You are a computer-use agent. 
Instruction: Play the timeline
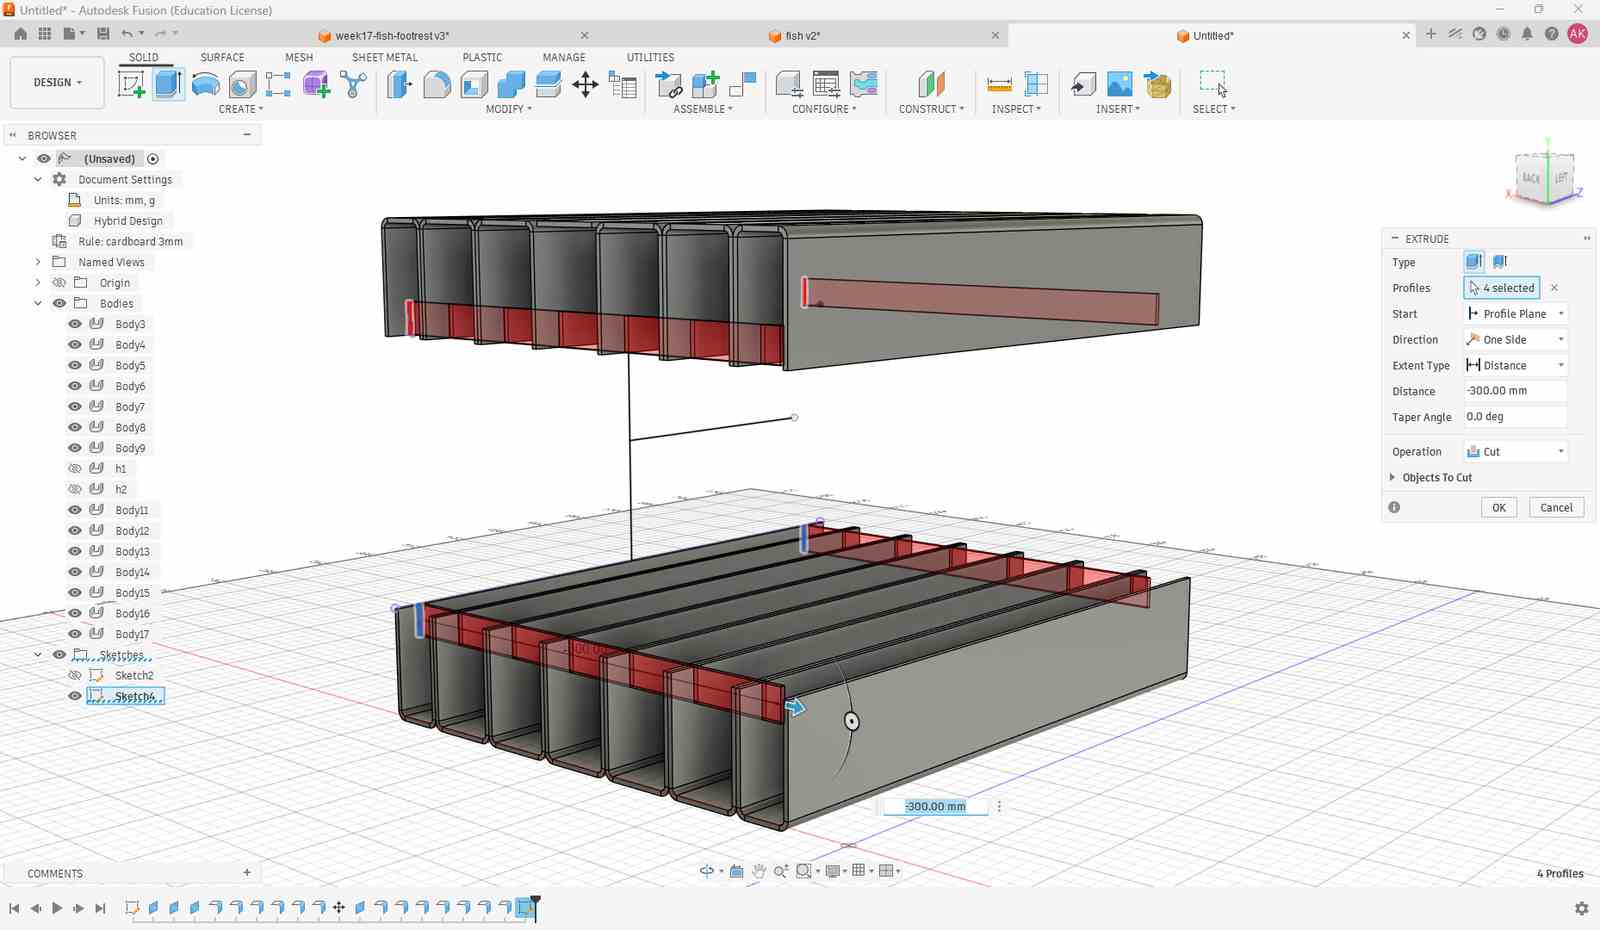click(x=57, y=908)
